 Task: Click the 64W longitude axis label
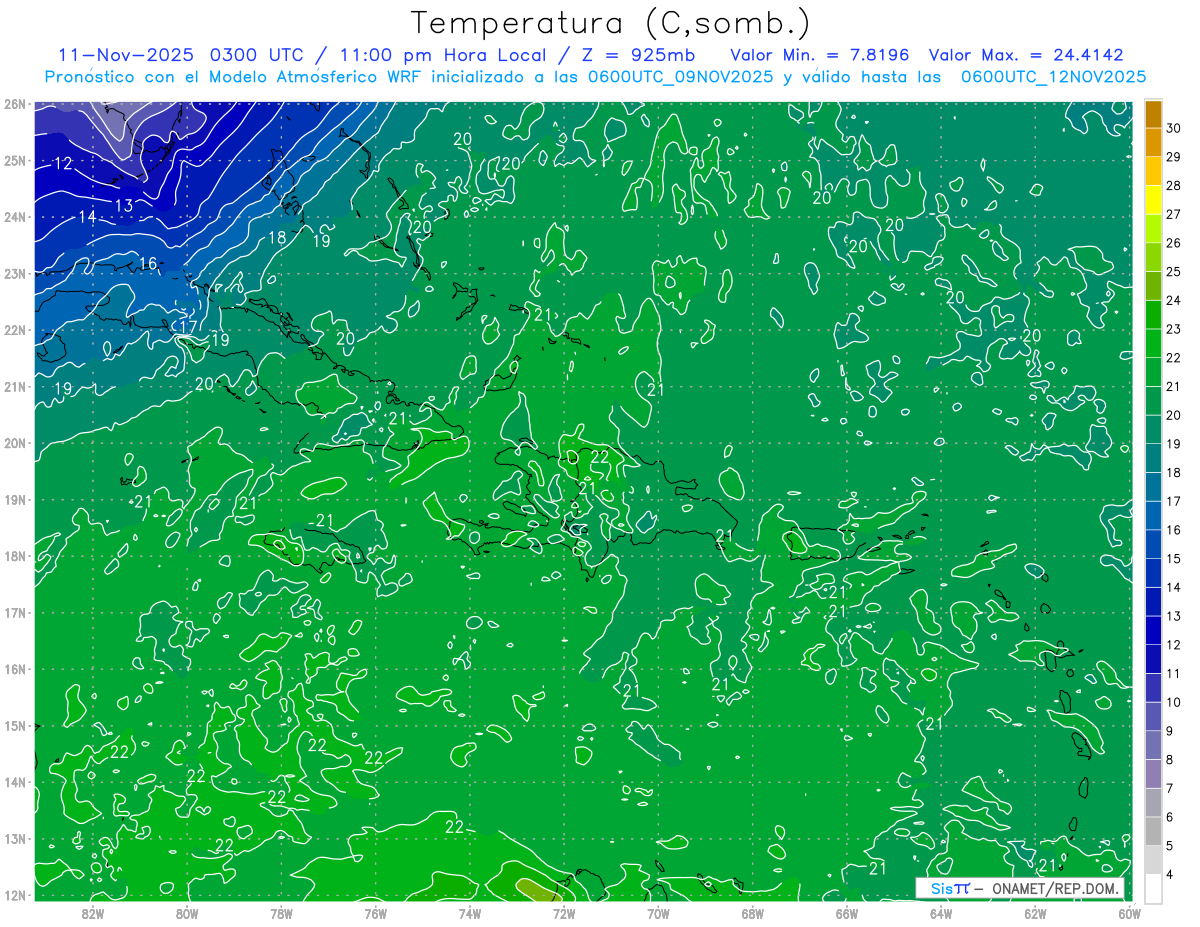tap(941, 913)
